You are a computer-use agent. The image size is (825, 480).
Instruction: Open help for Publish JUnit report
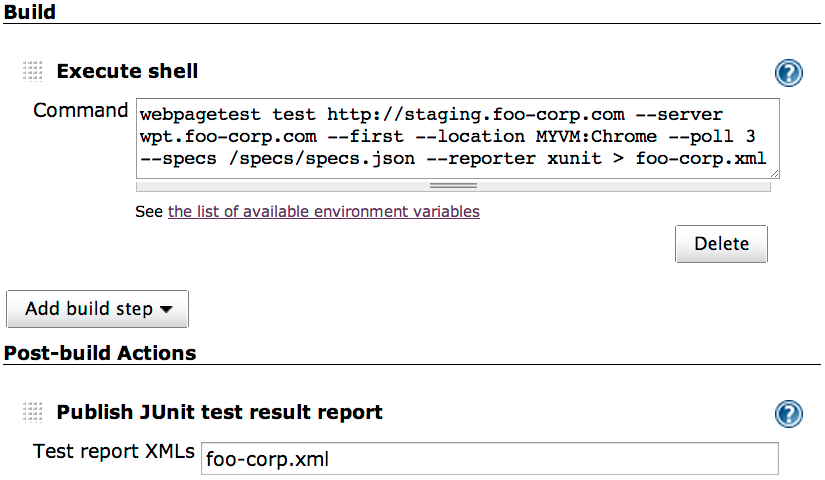(788, 414)
